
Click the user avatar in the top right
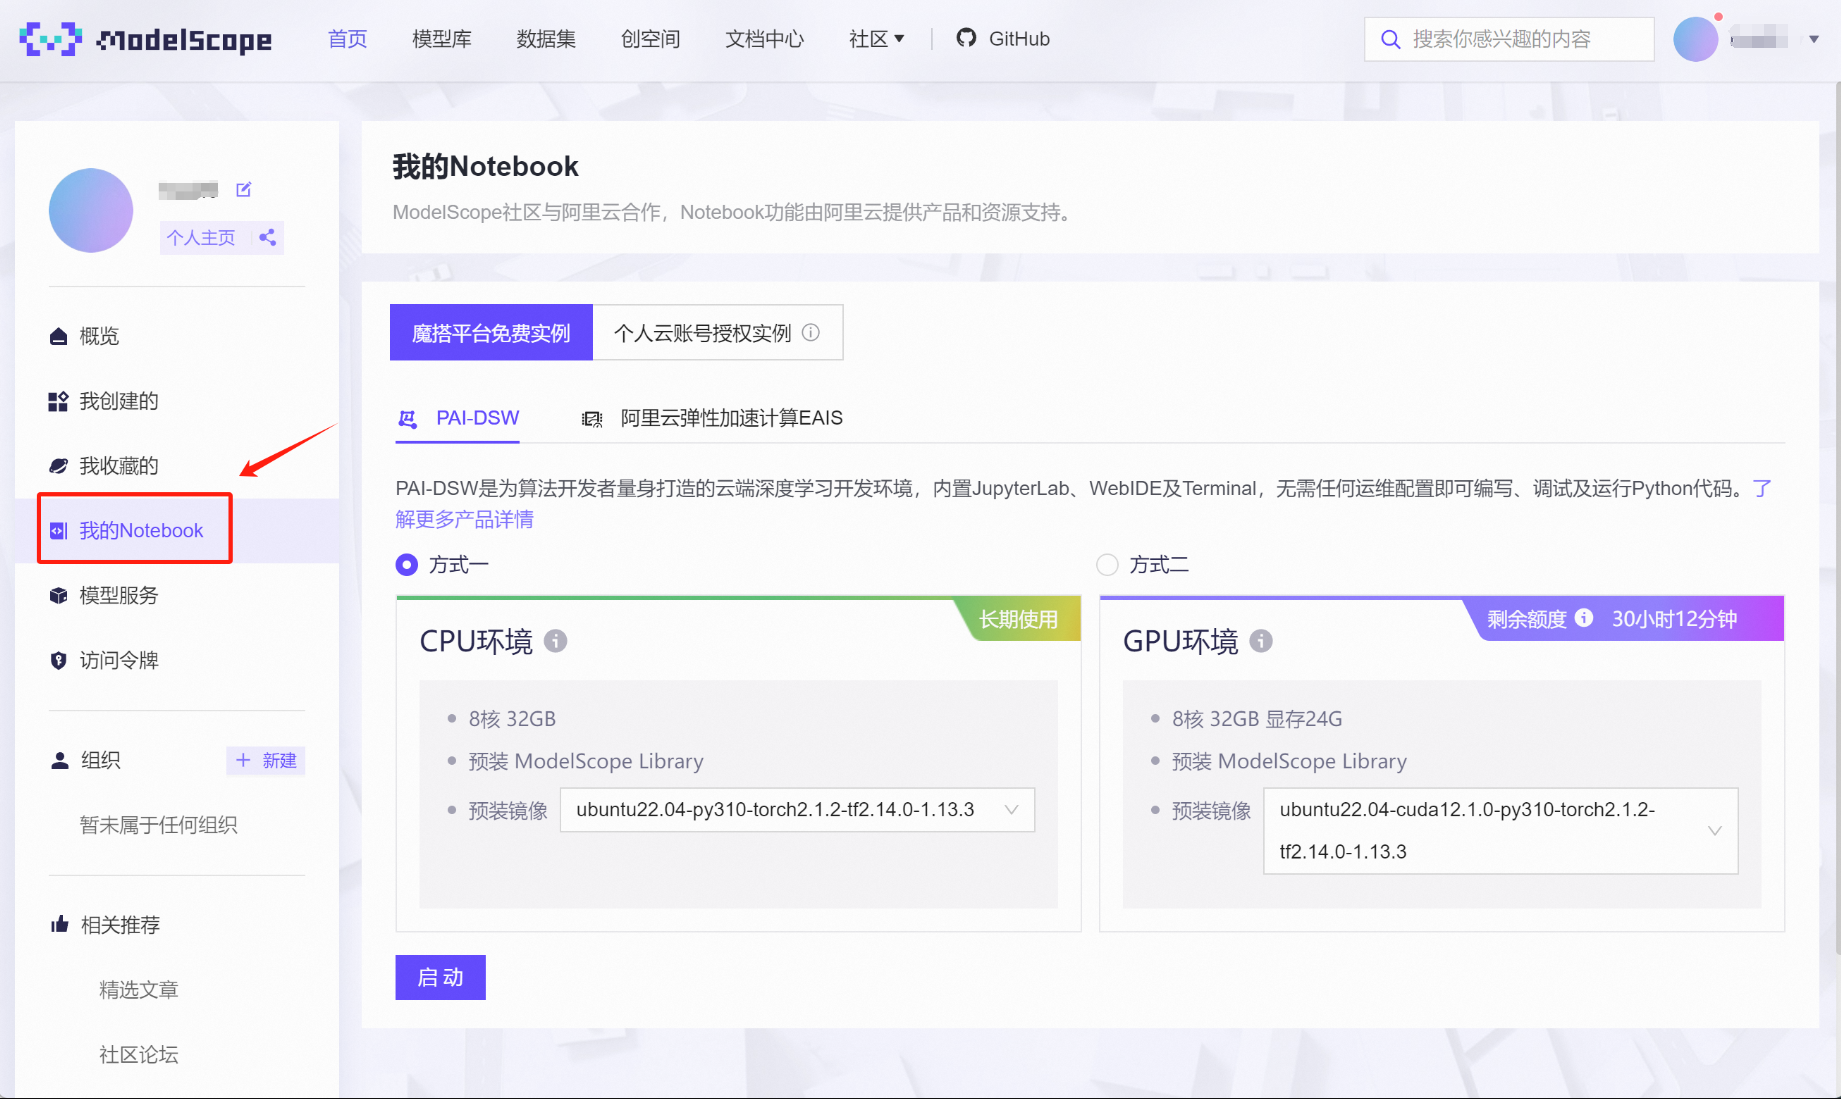pos(1695,39)
